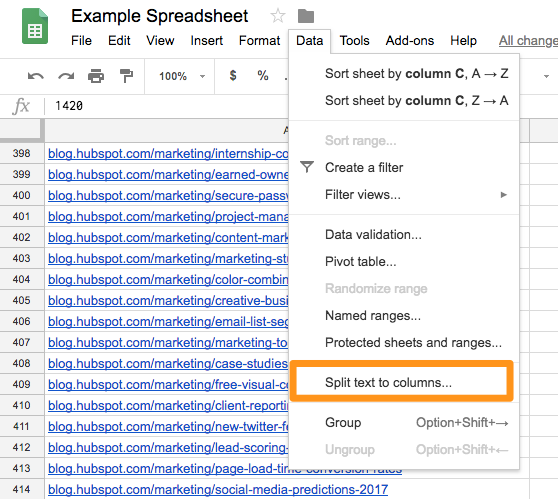Open the new-twitter link in row 411
Viewport: 558px width, 499px height.
[168, 426]
